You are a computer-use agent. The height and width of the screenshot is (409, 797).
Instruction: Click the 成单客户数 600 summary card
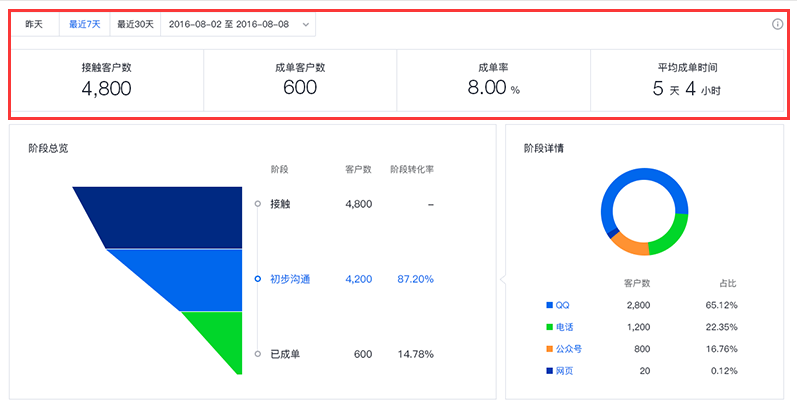[x=300, y=80]
